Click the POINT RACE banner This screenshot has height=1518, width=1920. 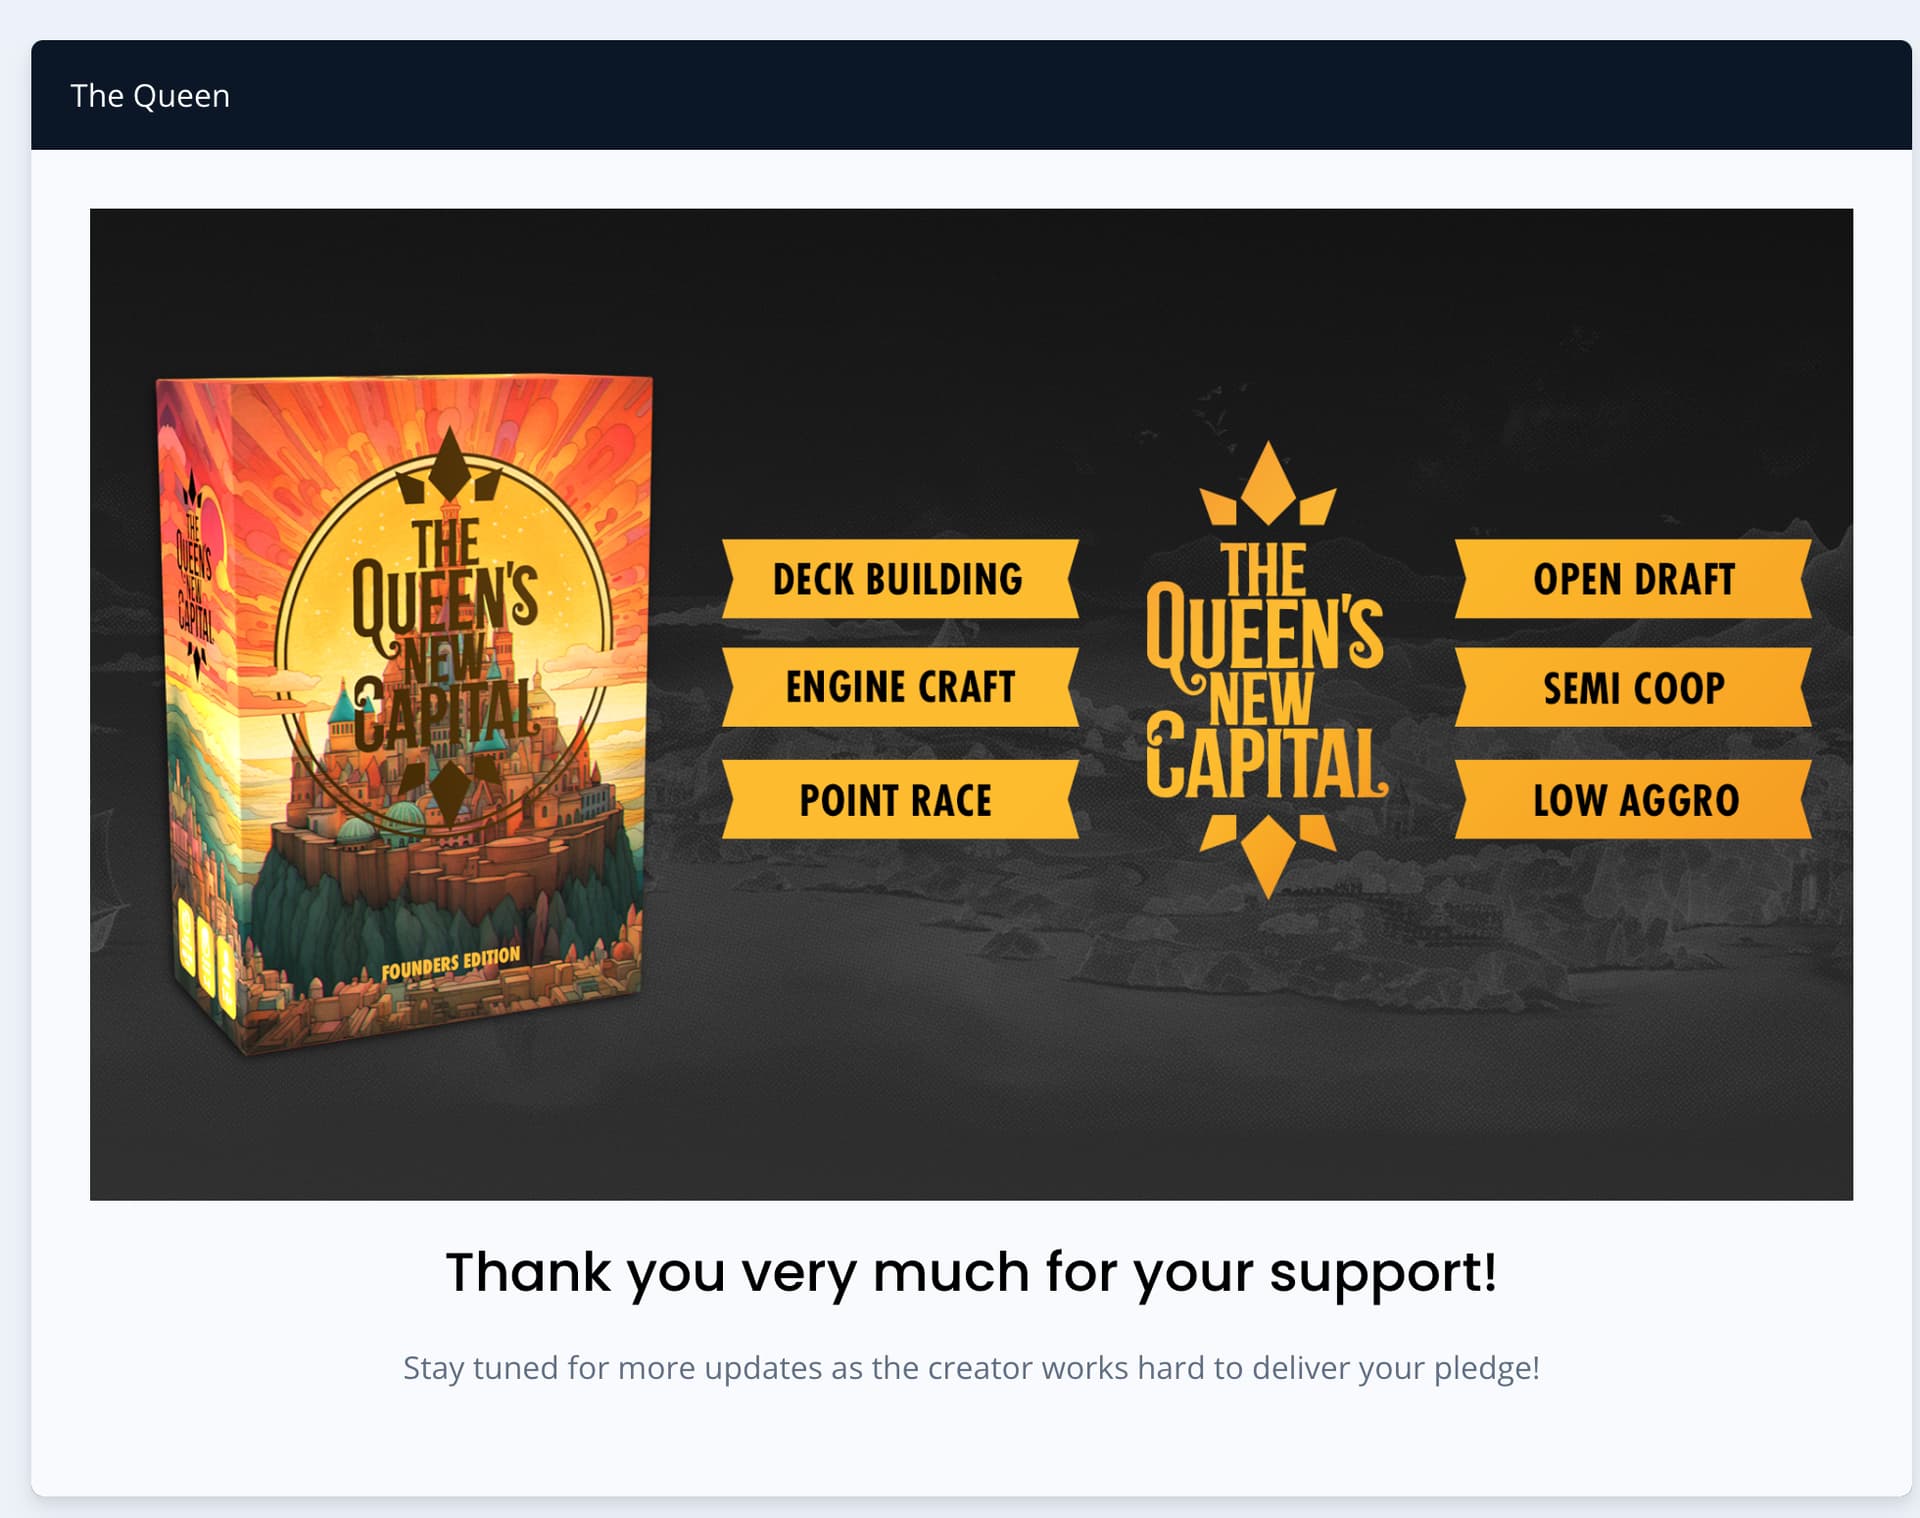pyautogui.click(x=900, y=799)
